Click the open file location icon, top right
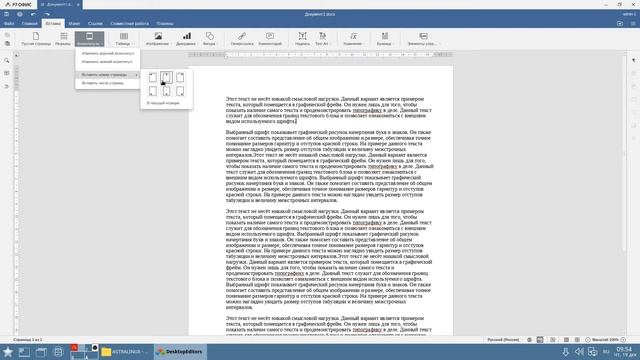Image resolution: width=640 pixels, height=360 pixels. pyautogui.click(x=620, y=24)
